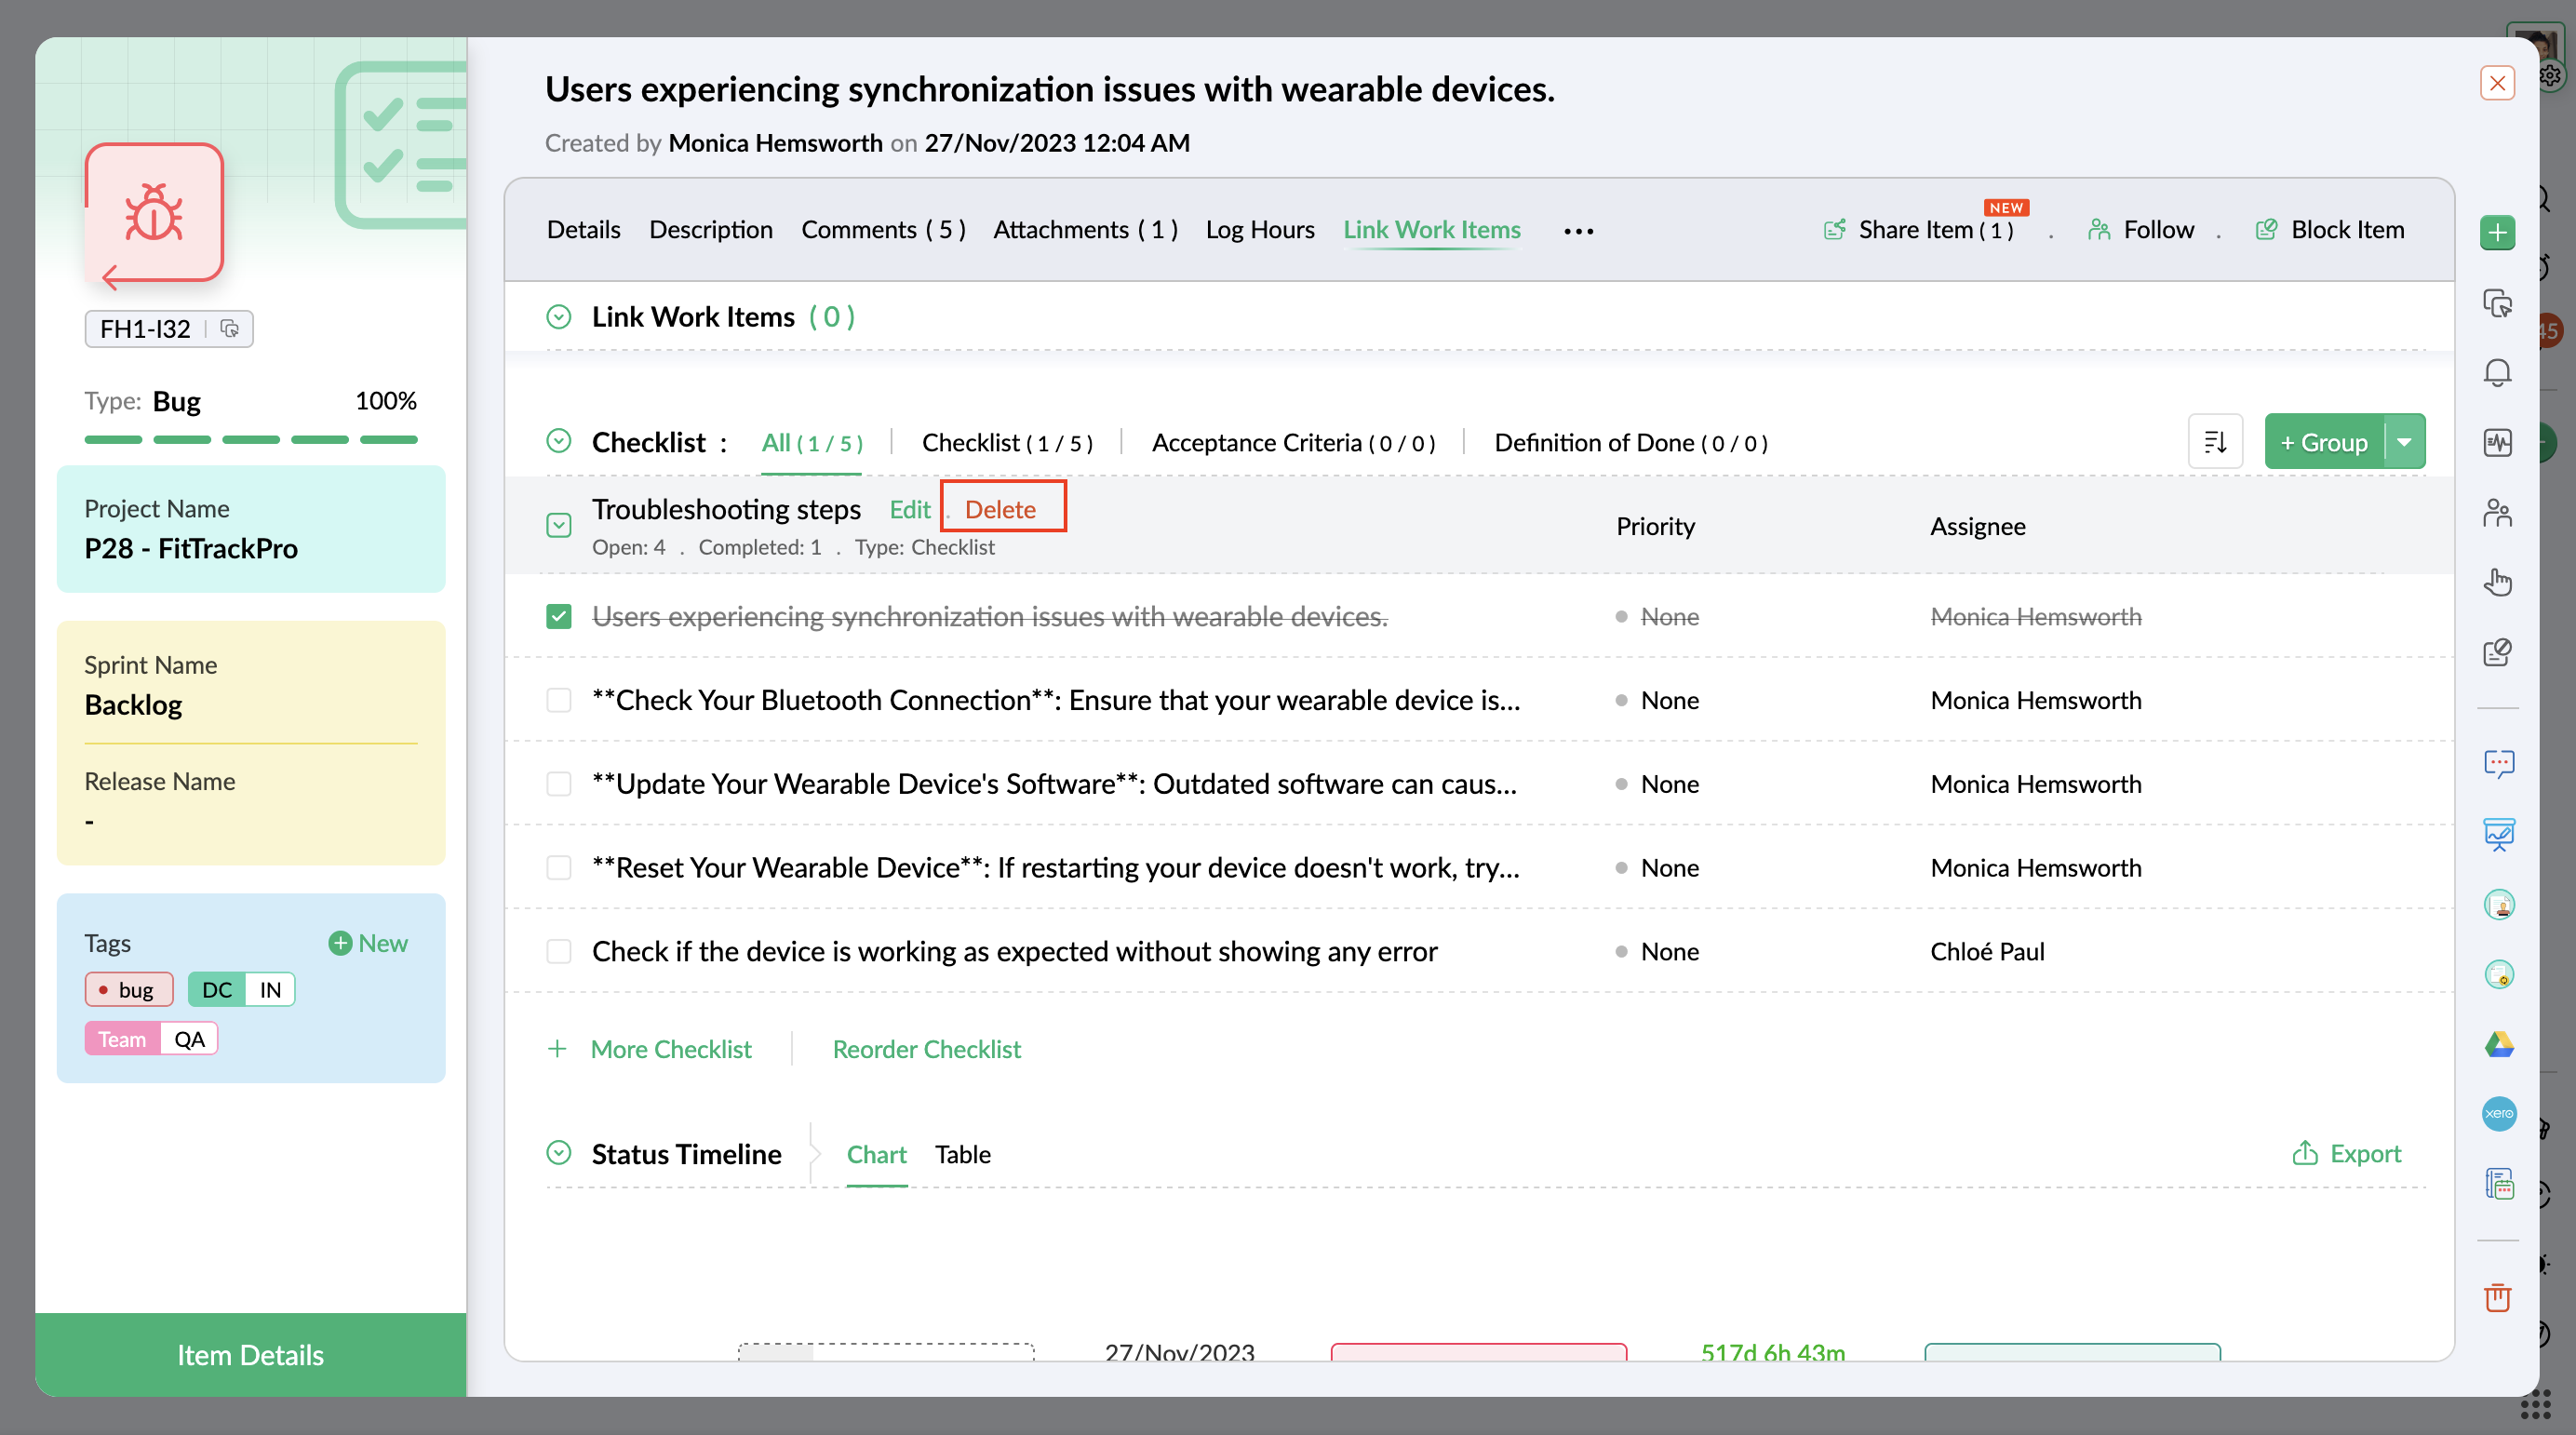Click the red trash delete icon

point(2497,1297)
